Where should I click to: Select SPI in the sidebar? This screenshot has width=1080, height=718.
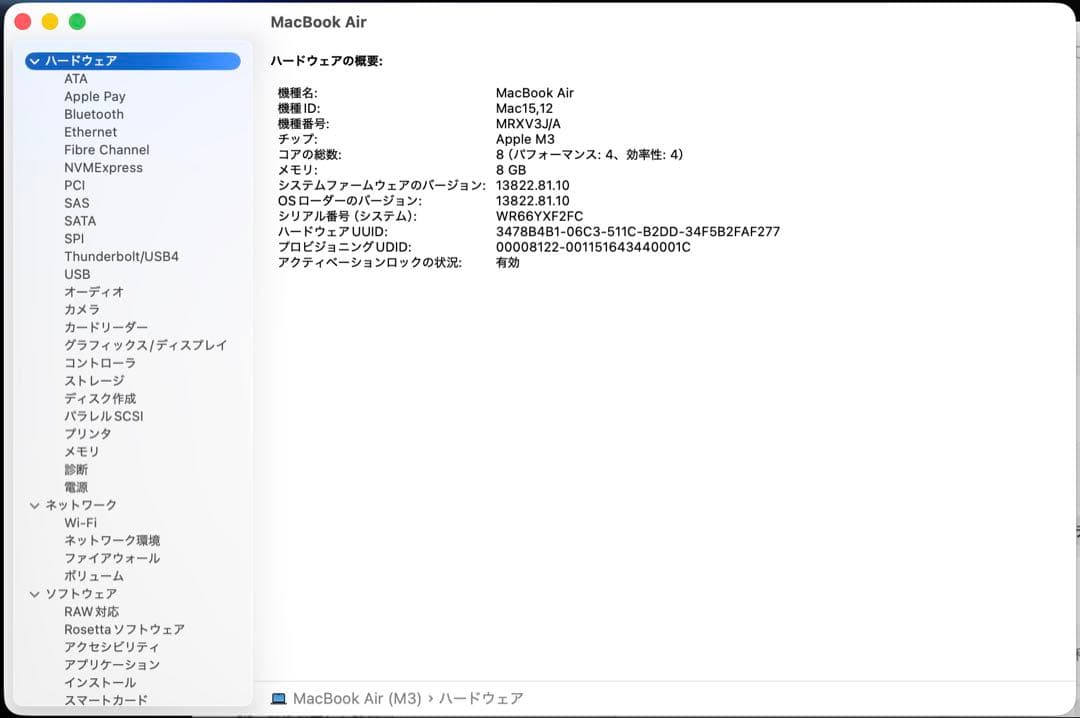click(x=74, y=239)
